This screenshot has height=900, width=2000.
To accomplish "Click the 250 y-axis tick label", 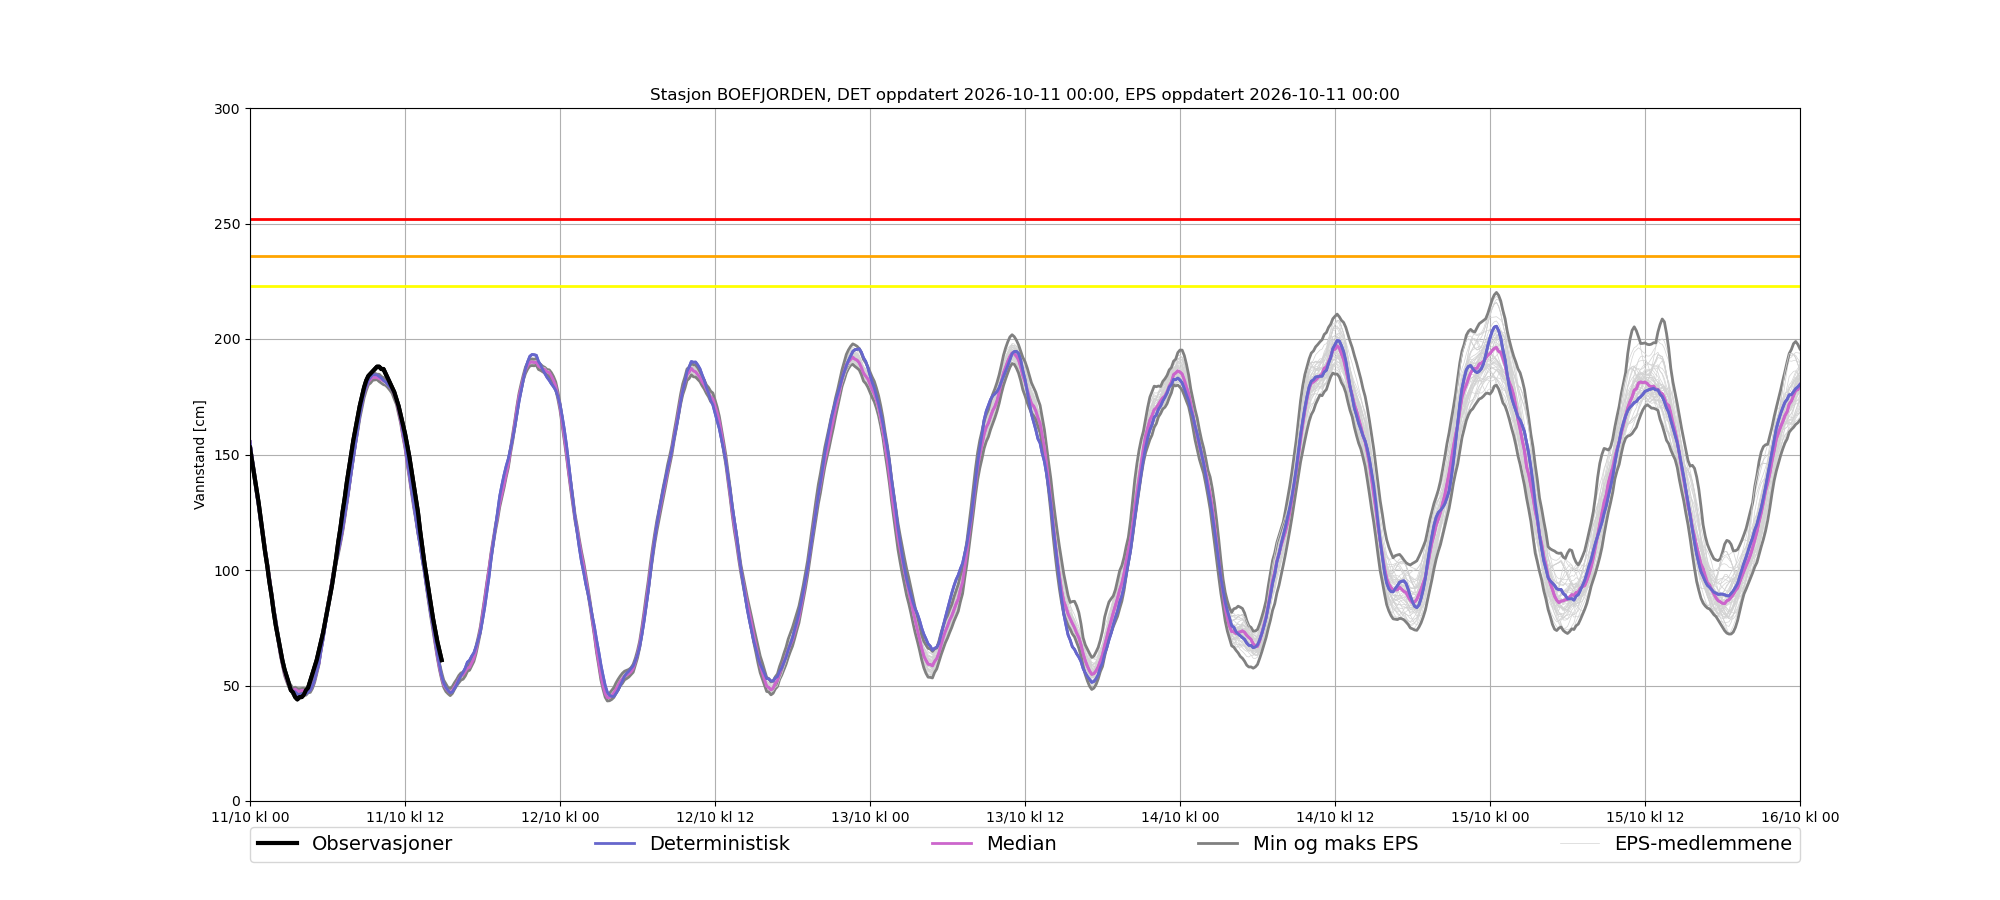I will click(228, 224).
